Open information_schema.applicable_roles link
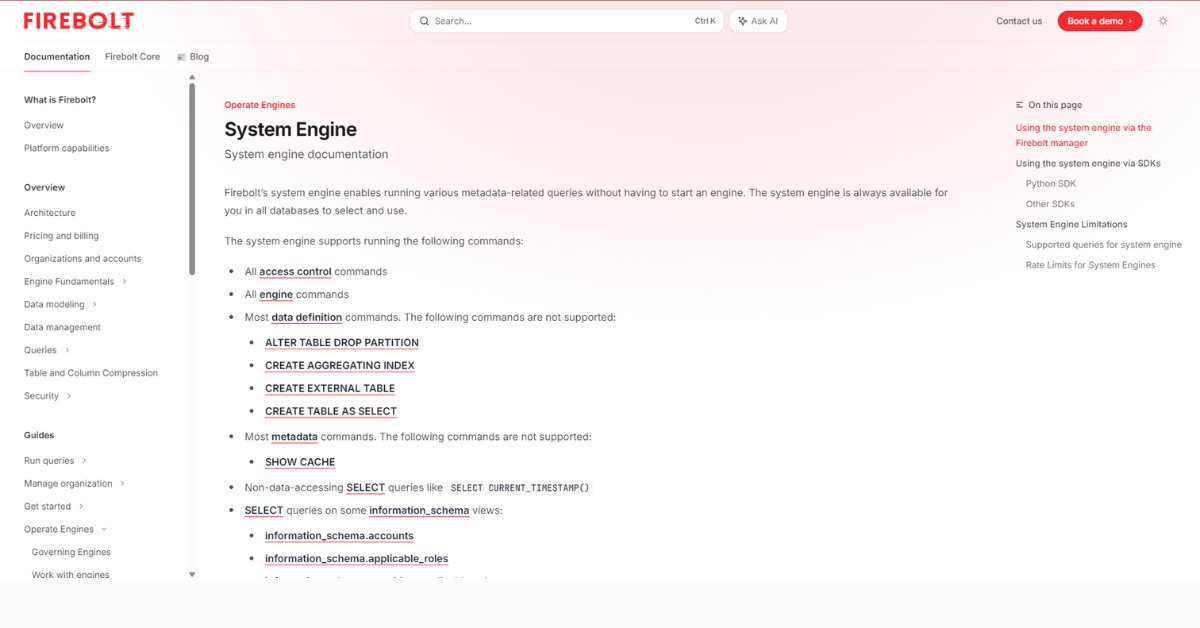This screenshot has width=1200, height=628. click(357, 559)
